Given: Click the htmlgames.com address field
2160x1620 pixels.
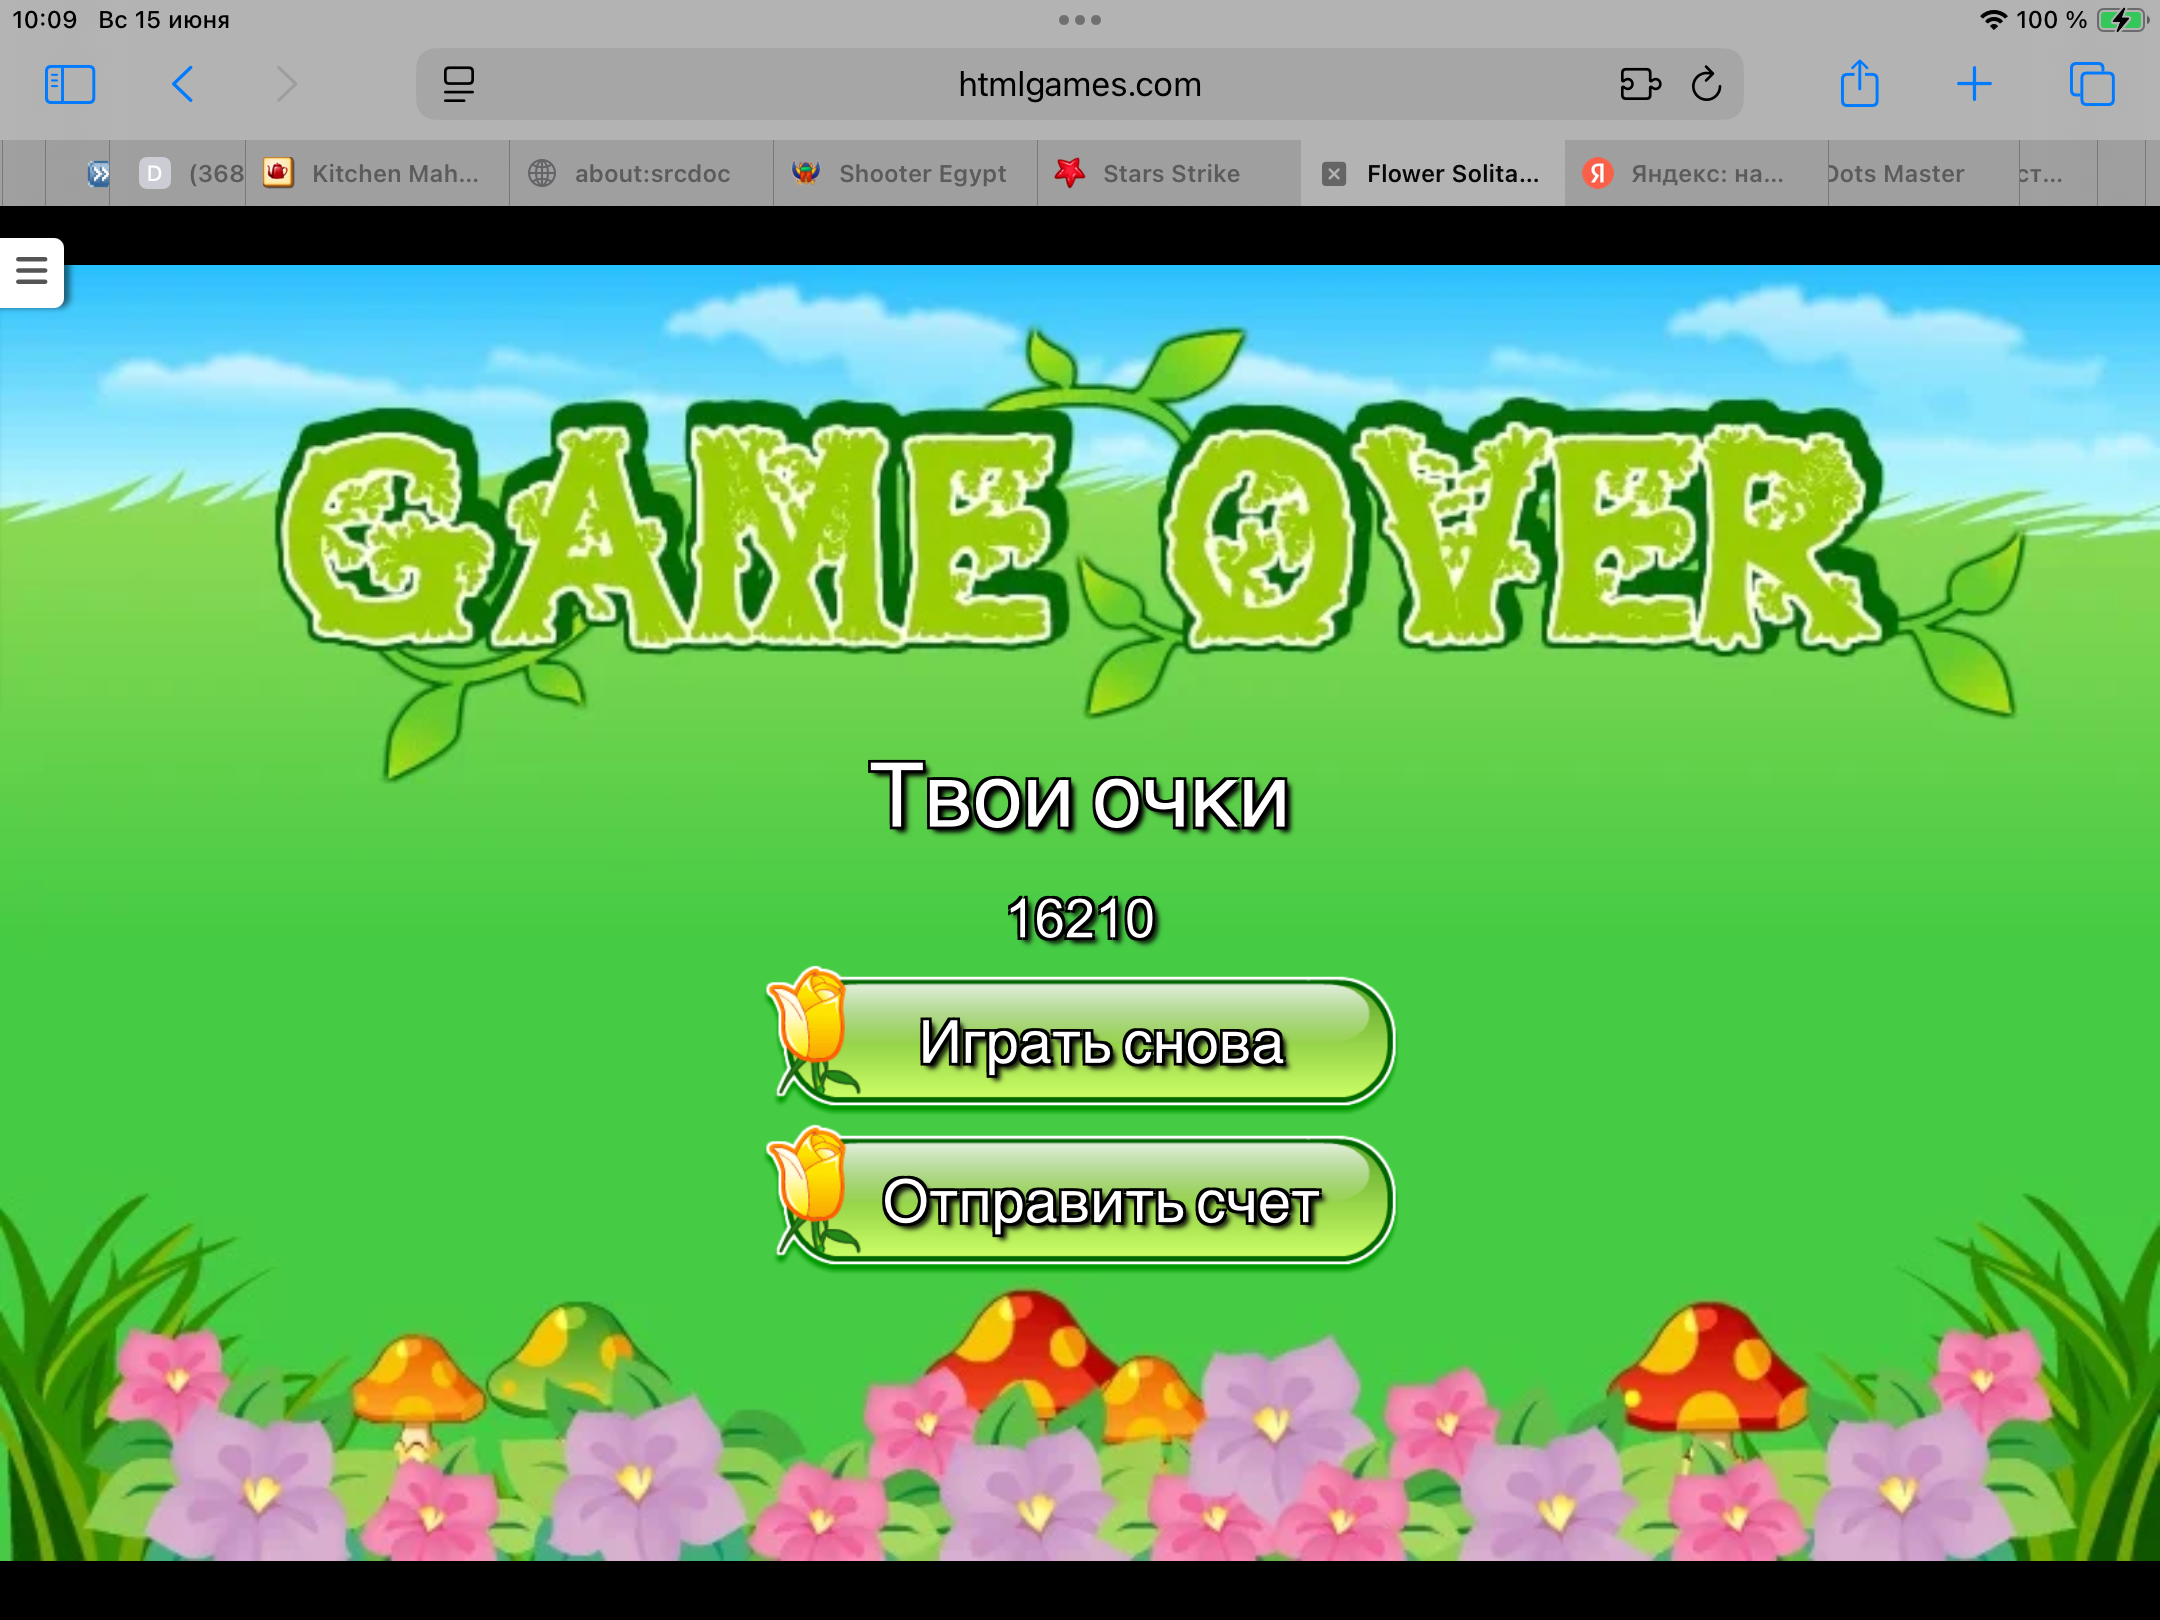Looking at the screenshot, I should coord(1080,85).
